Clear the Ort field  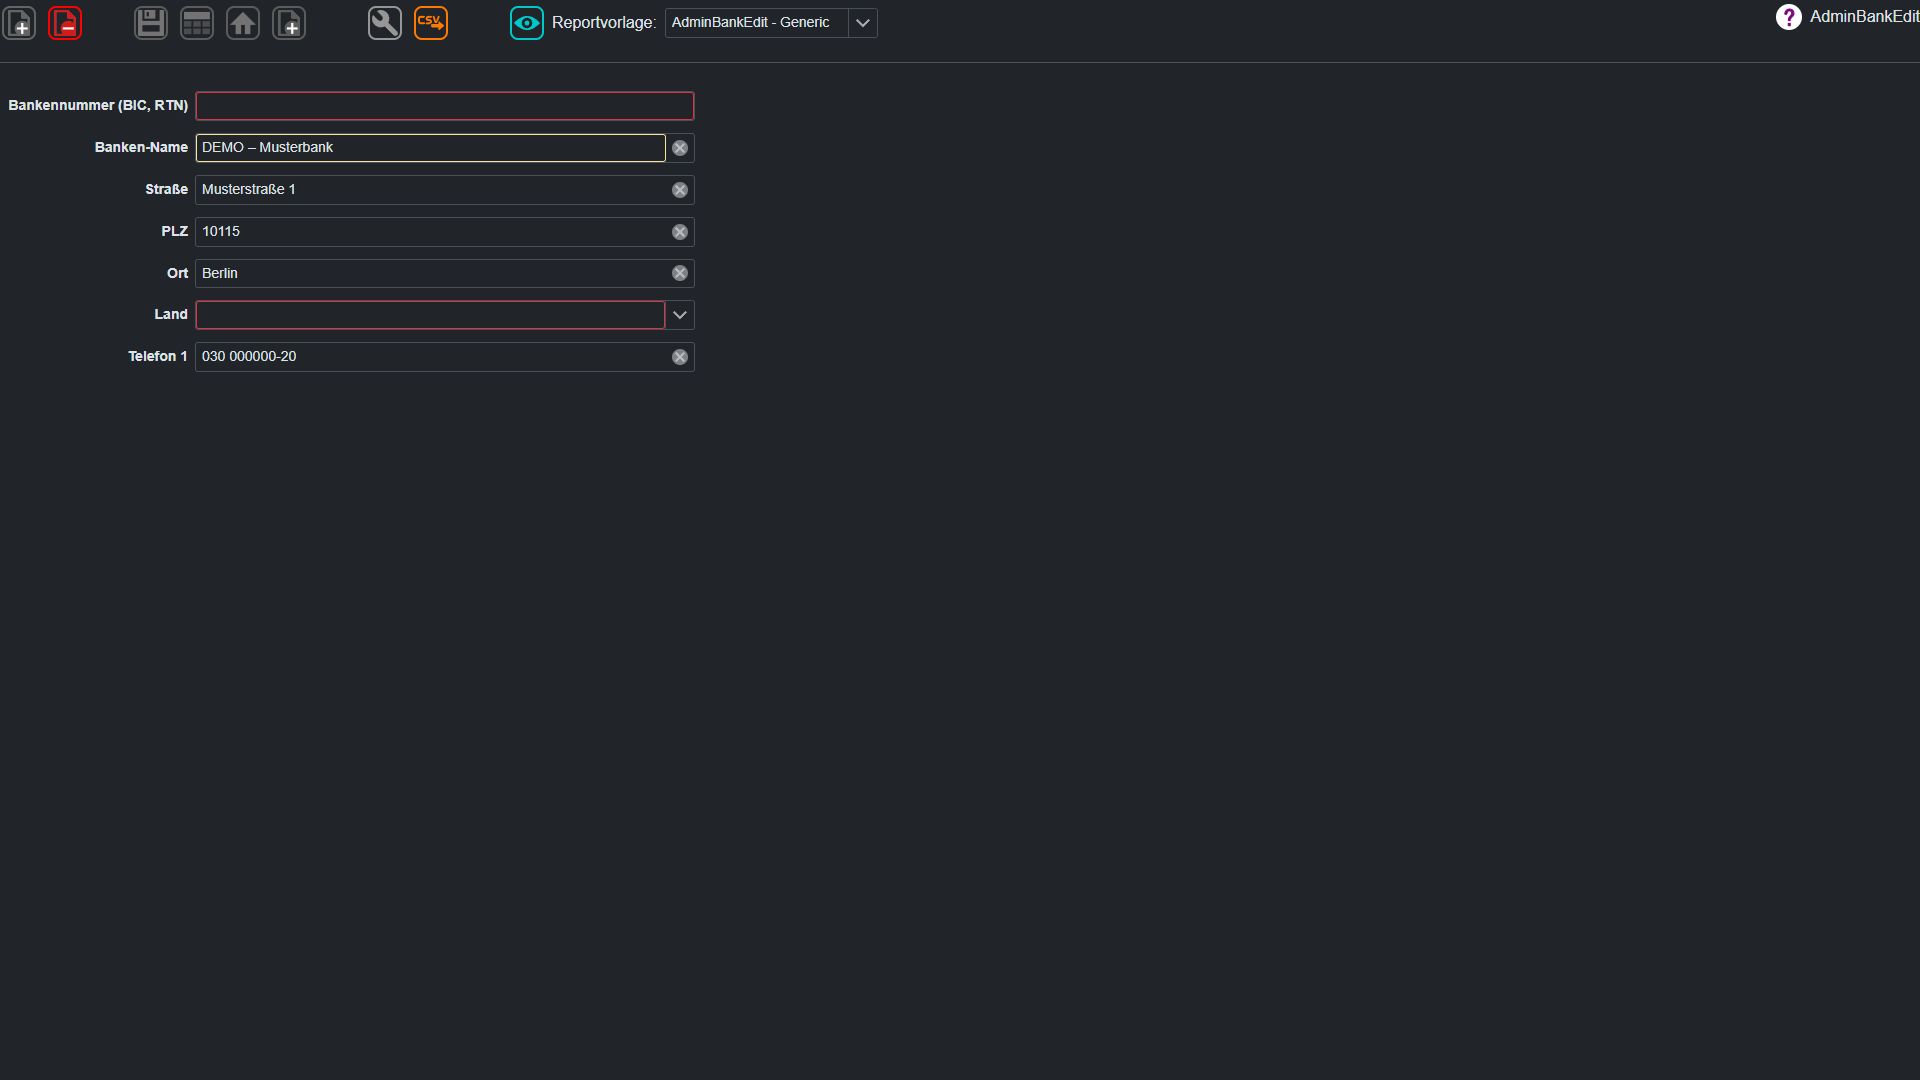680,273
